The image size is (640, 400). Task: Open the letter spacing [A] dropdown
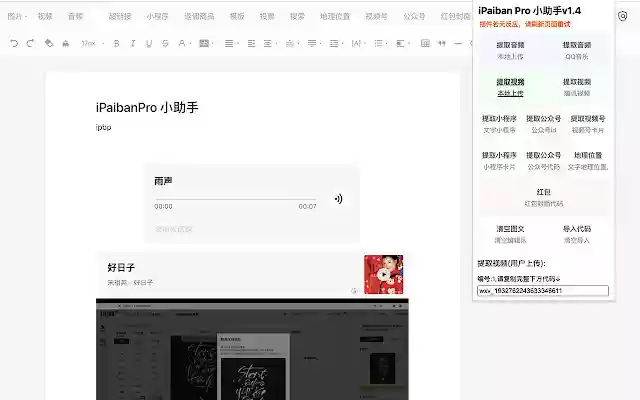tap(358, 43)
